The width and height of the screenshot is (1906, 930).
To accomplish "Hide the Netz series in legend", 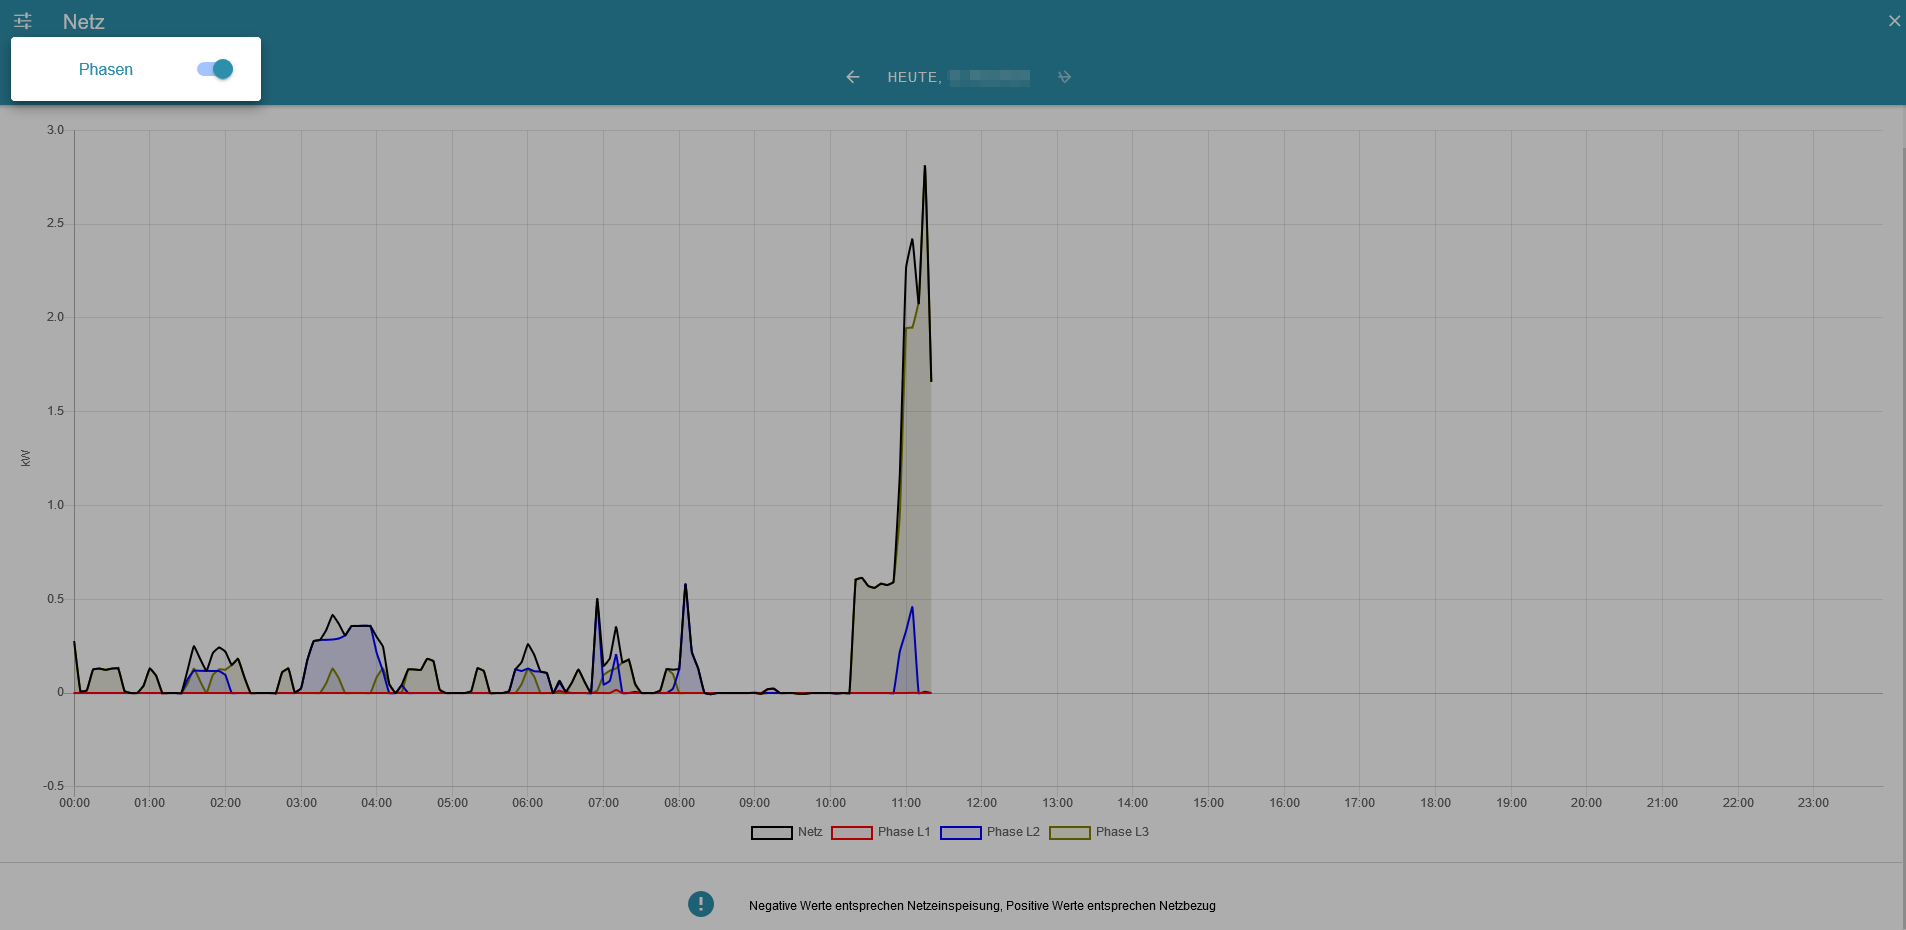I will pyautogui.click(x=787, y=832).
